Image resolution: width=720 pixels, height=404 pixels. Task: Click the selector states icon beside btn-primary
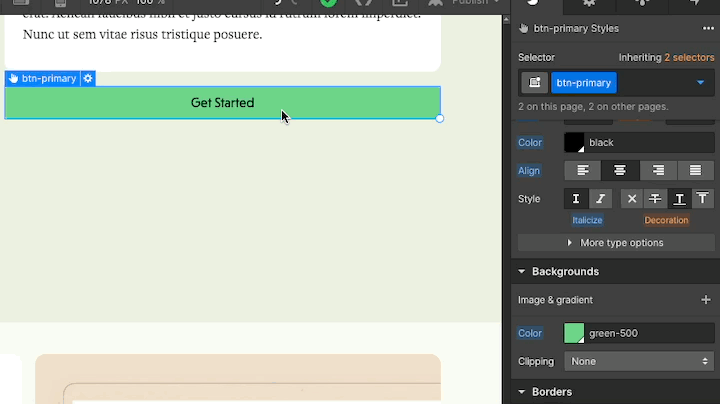coord(535,83)
